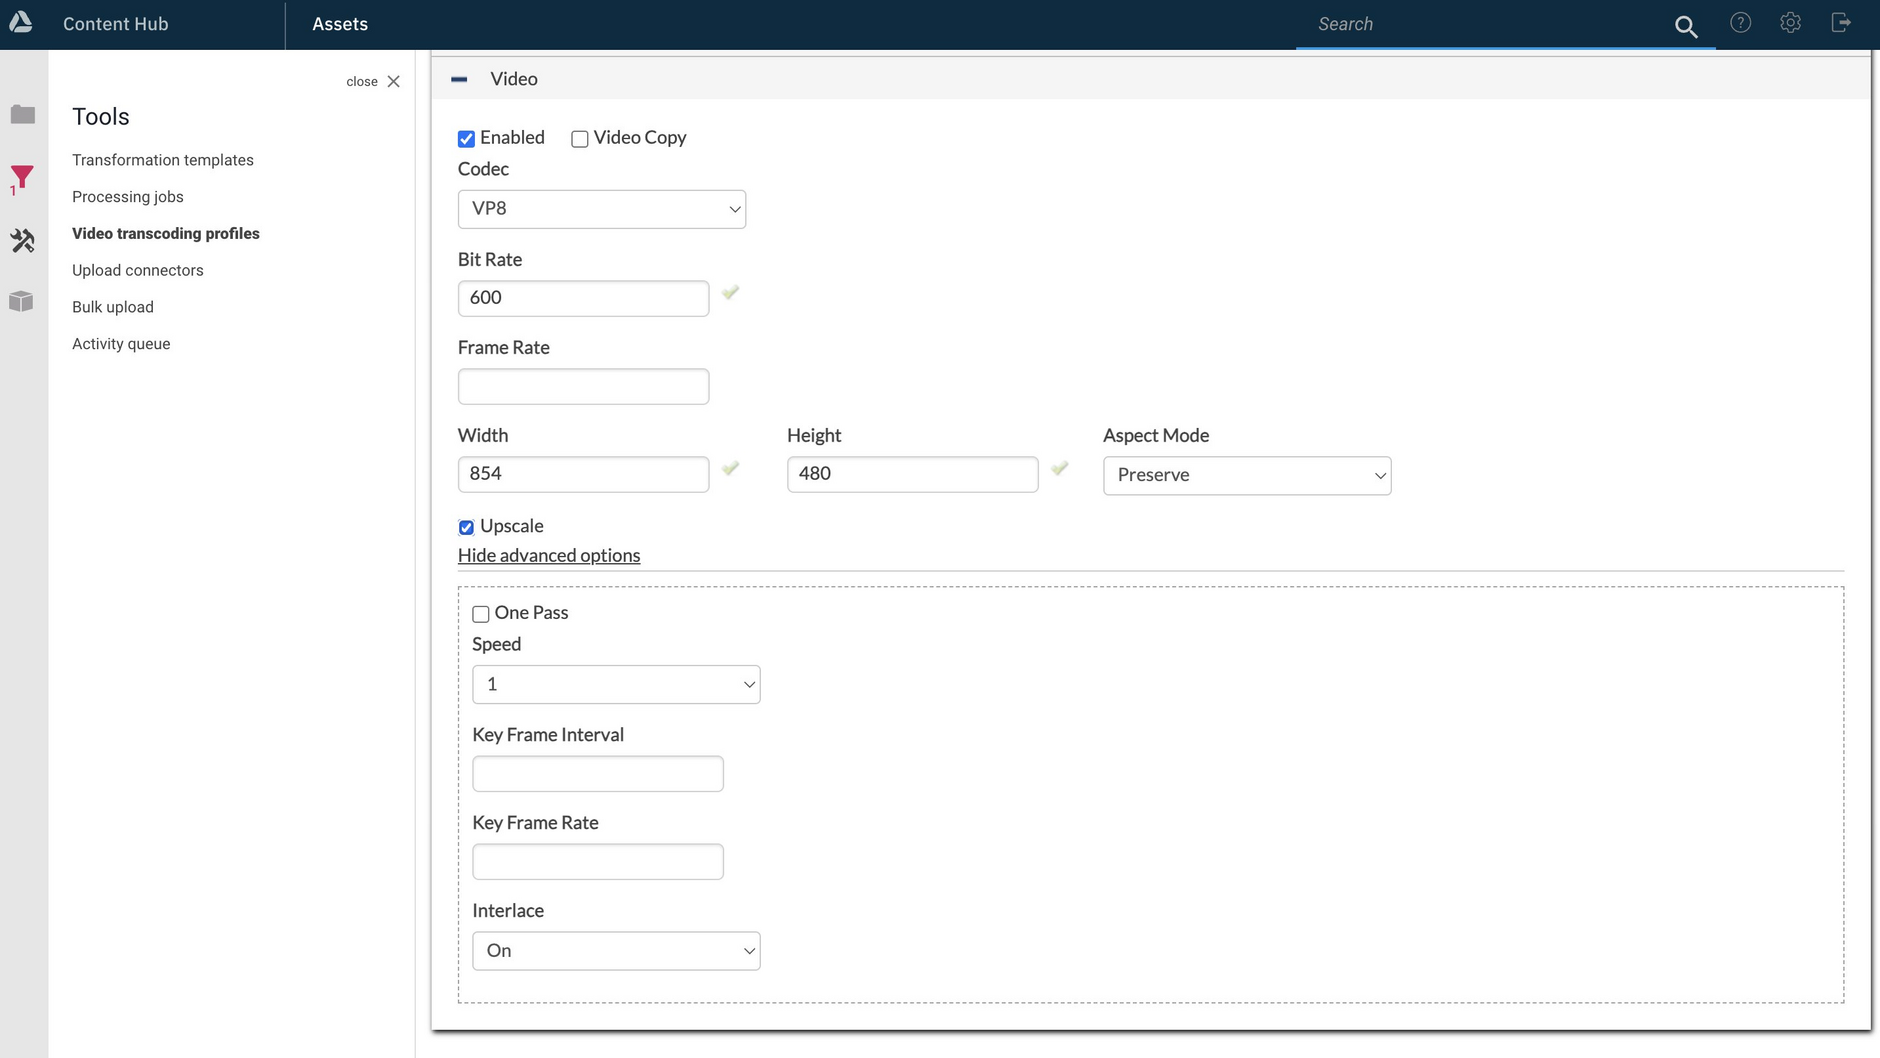Open the filter funnel icon in sidebar

(22, 178)
